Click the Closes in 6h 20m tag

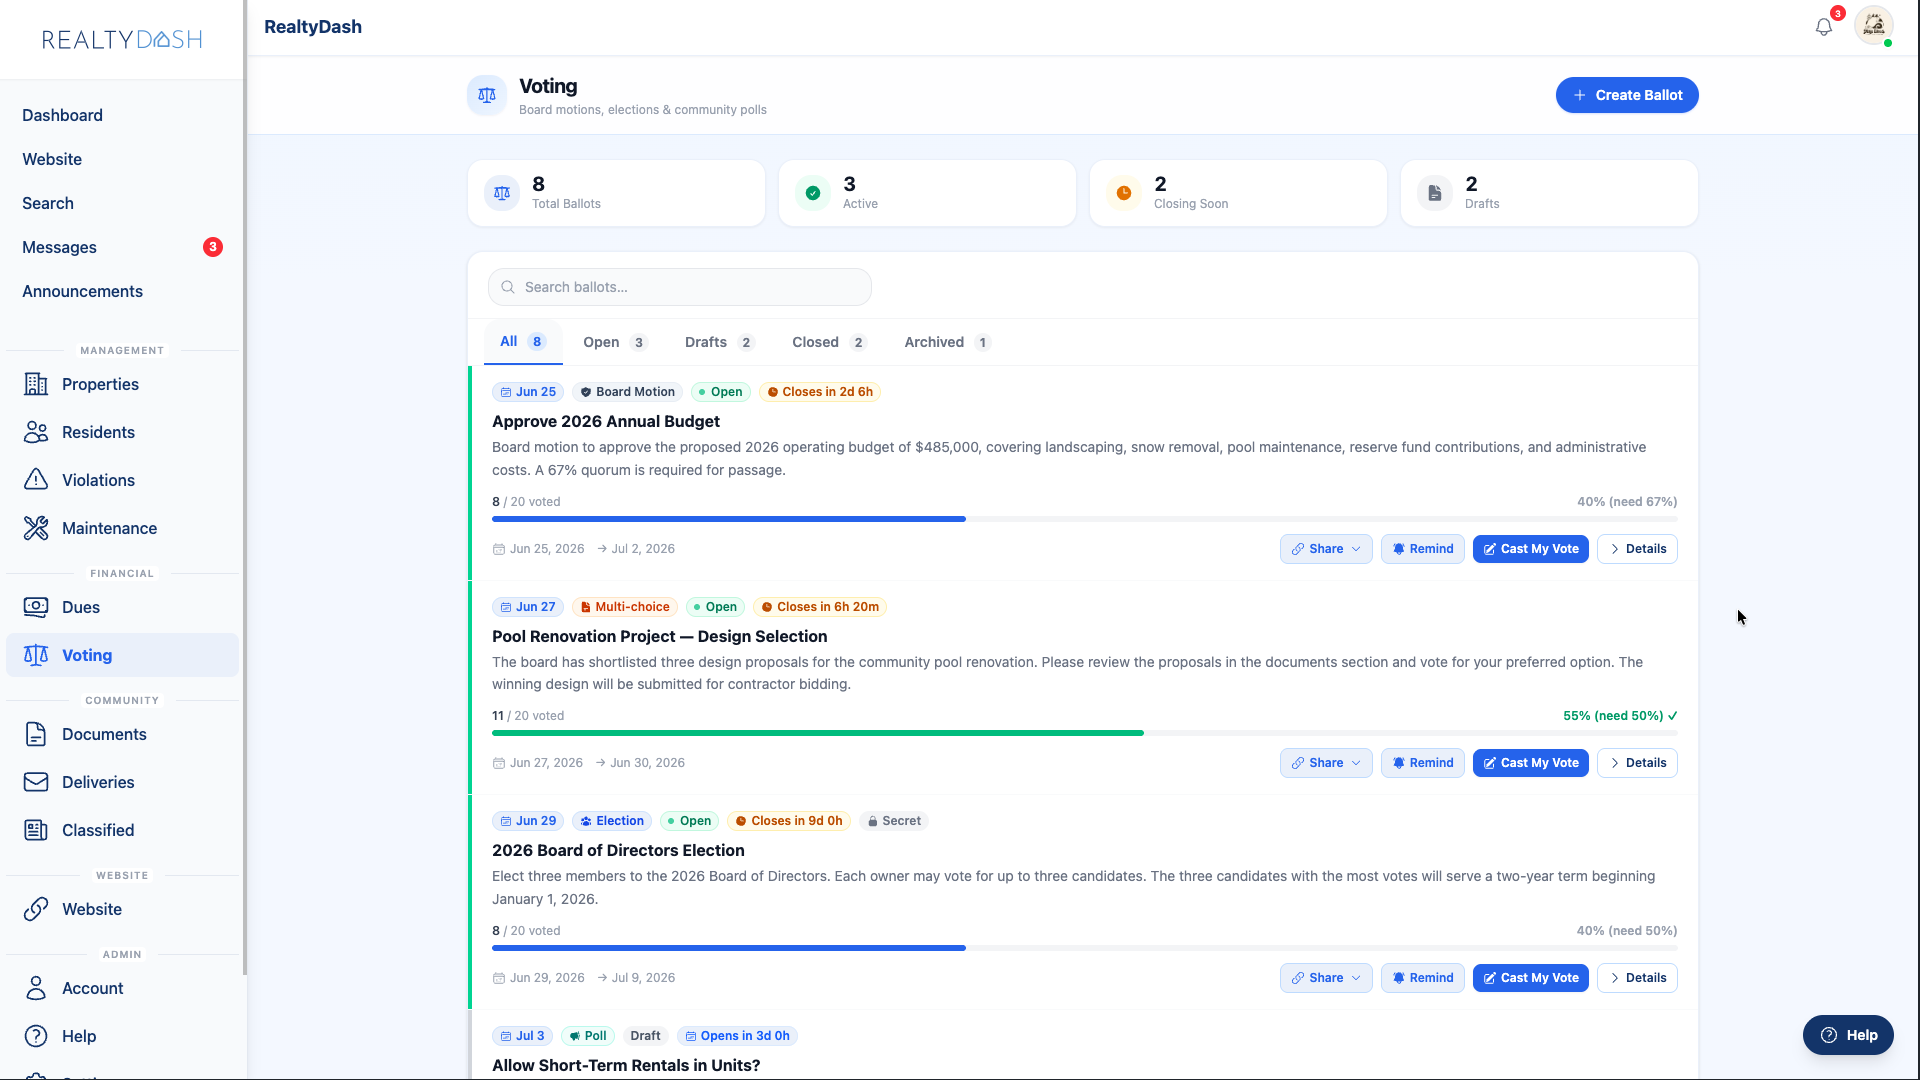[820, 607]
